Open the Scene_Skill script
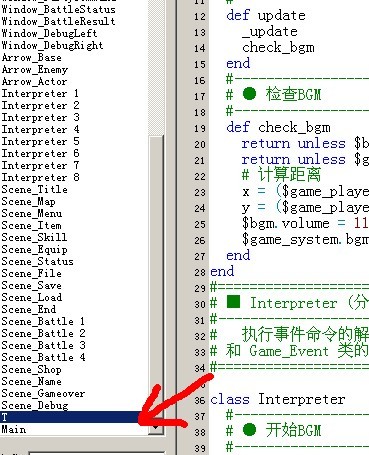Image resolution: width=369 pixels, height=455 pixels. pyautogui.click(x=34, y=237)
